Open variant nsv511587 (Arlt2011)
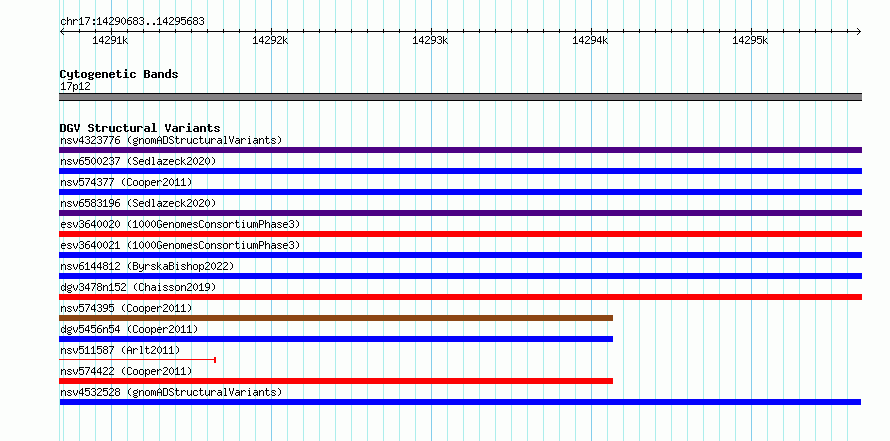This screenshot has height=441, width=890. pyautogui.click(x=120, y=350)
